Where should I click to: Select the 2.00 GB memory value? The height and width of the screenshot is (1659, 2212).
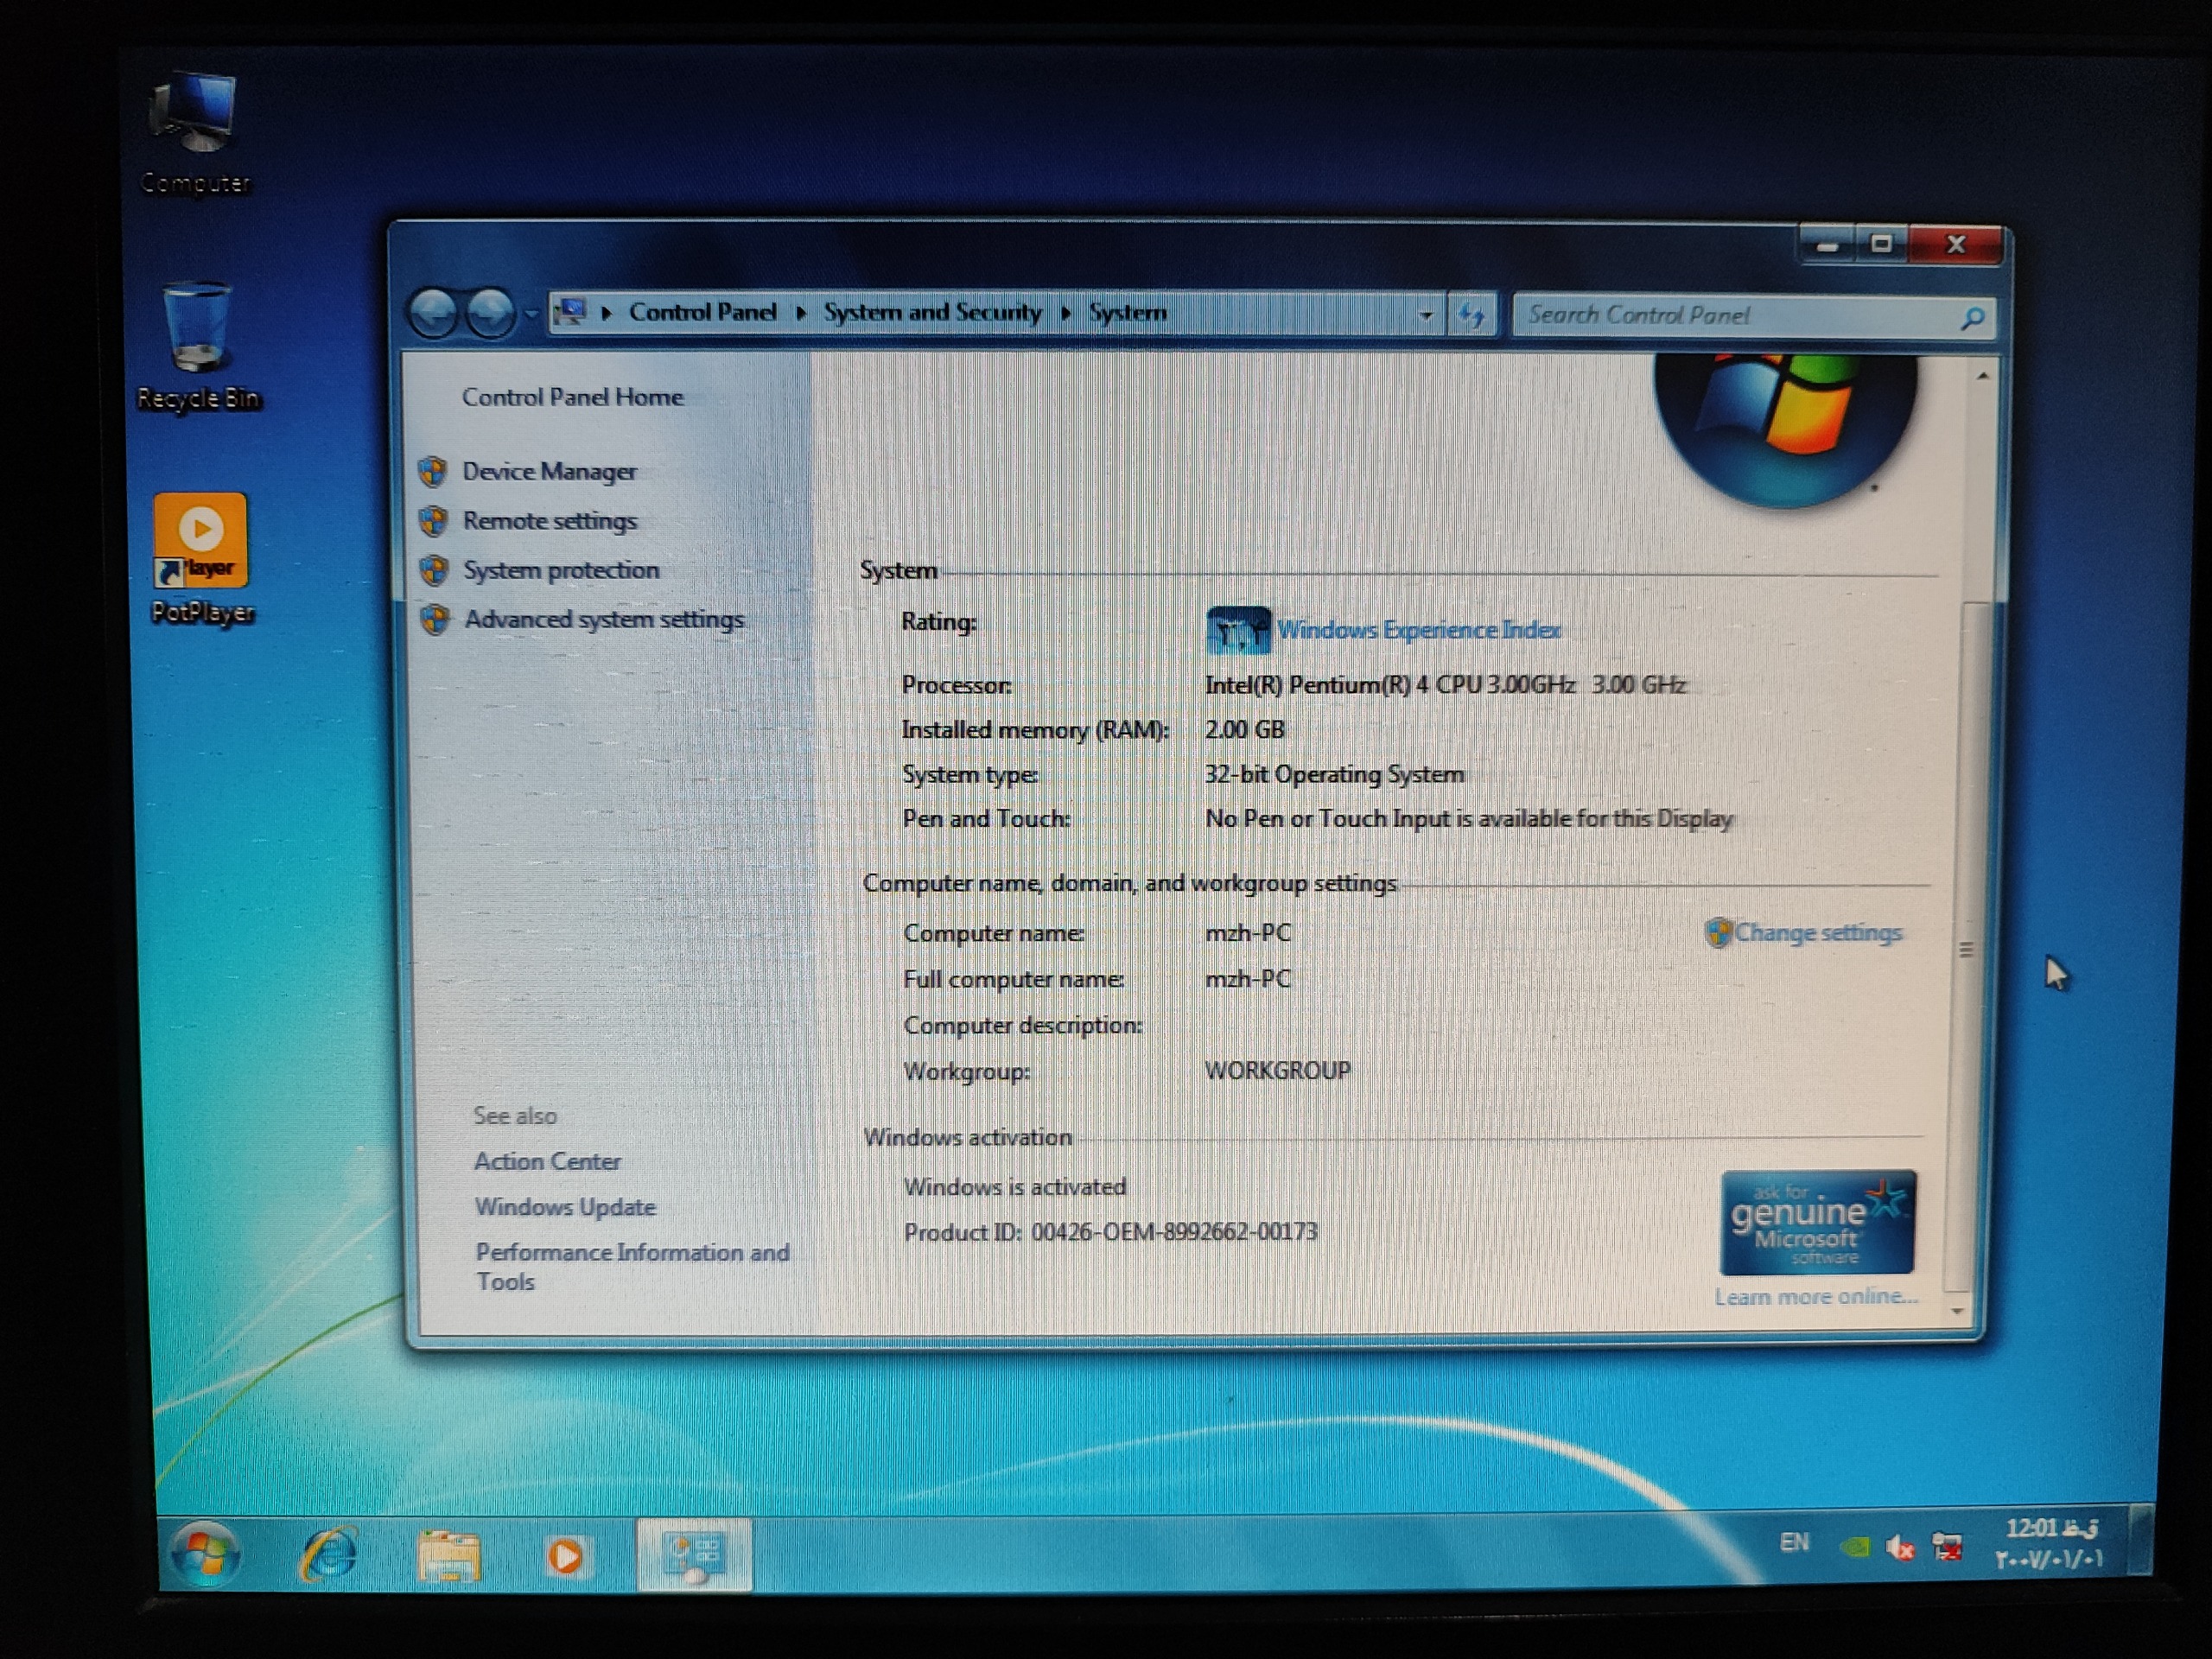click(x=1245, y=730)
